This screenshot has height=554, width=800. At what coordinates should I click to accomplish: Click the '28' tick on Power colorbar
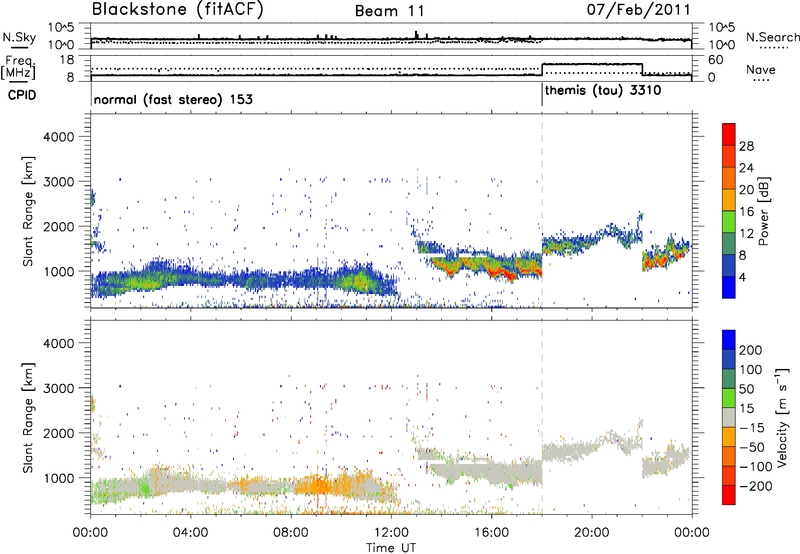pyautogui.click(x=746, y=146)
